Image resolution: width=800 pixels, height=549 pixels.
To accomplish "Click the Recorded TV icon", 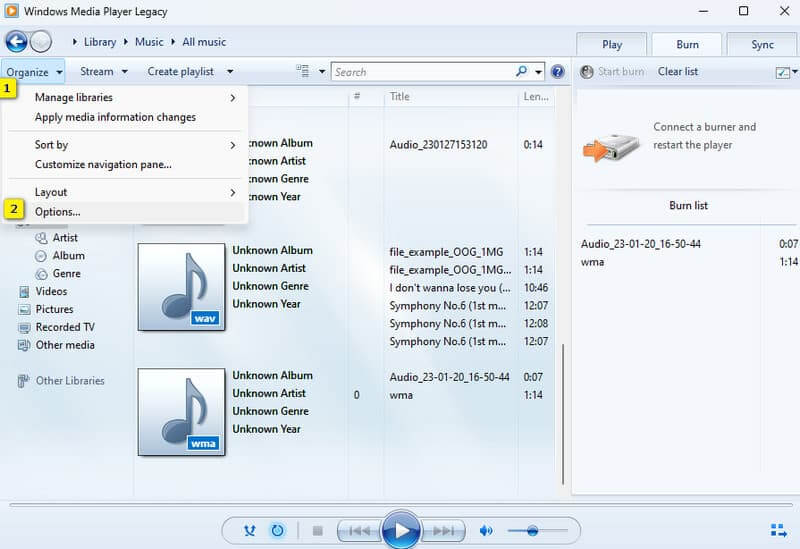I will click(x=24, y=328).
